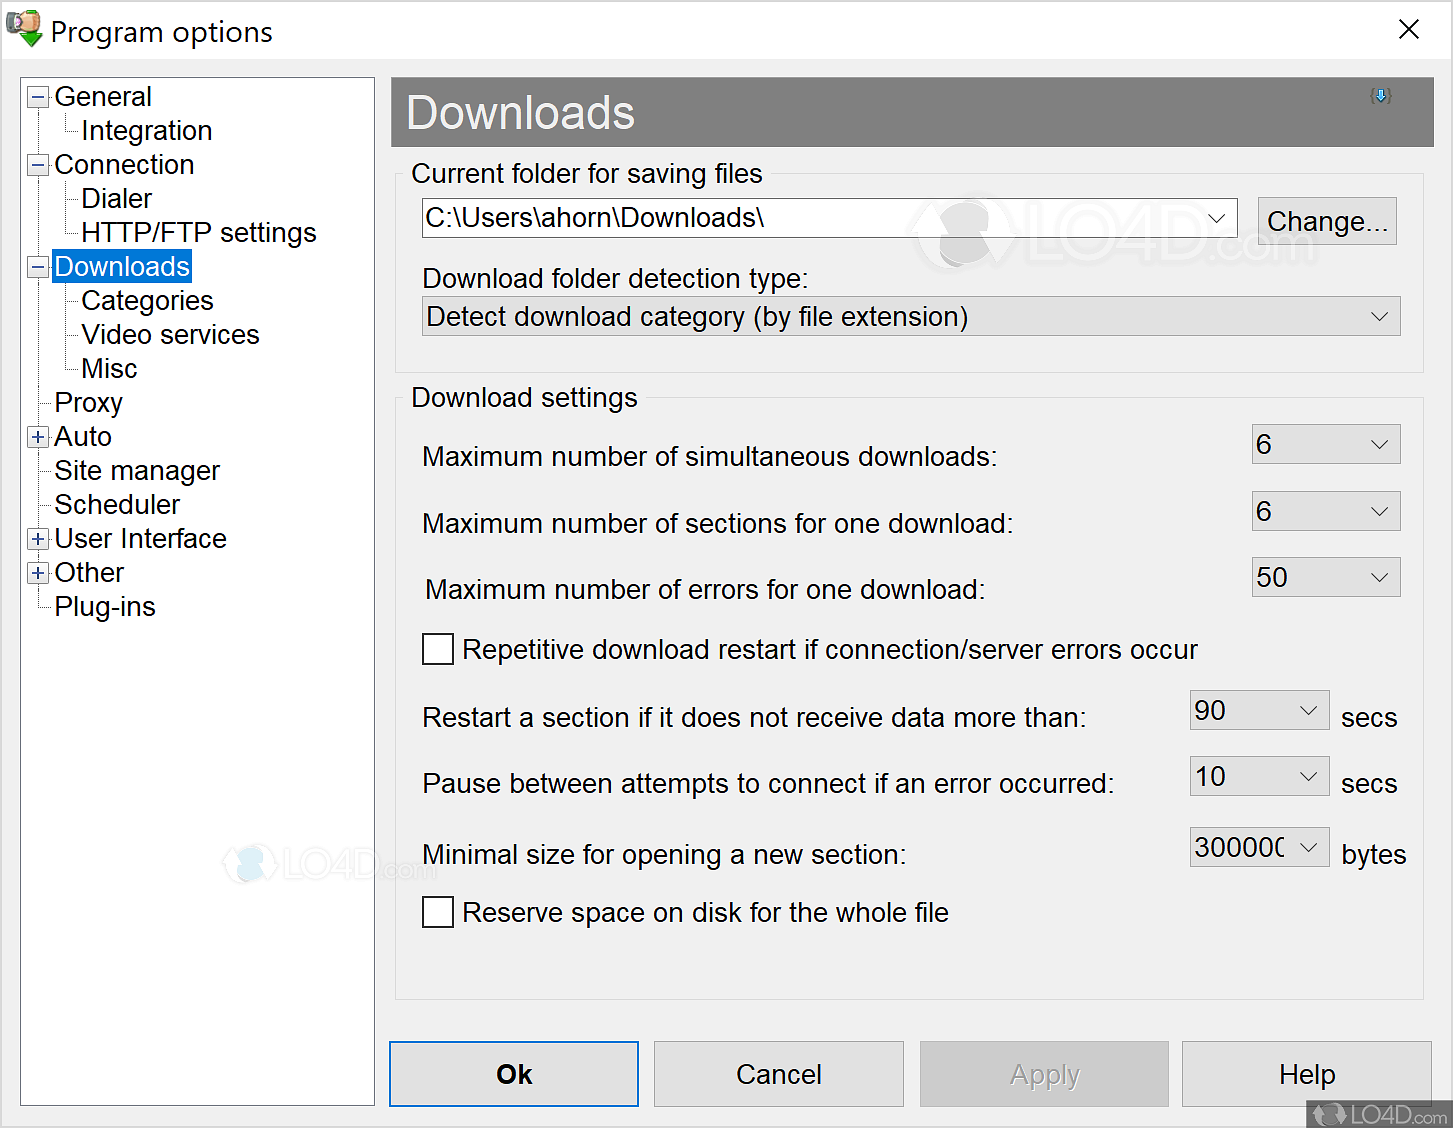Select the Video services page
Image resolution: width=1453 pixels, height=1128 pixels.
click(168, 334)
